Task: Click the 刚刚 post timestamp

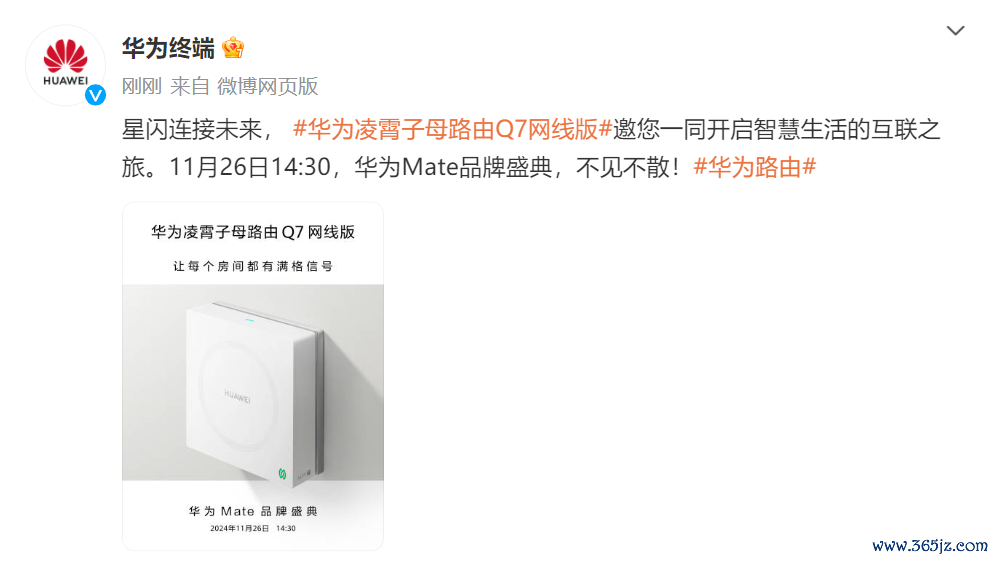Action: [142, 86]
